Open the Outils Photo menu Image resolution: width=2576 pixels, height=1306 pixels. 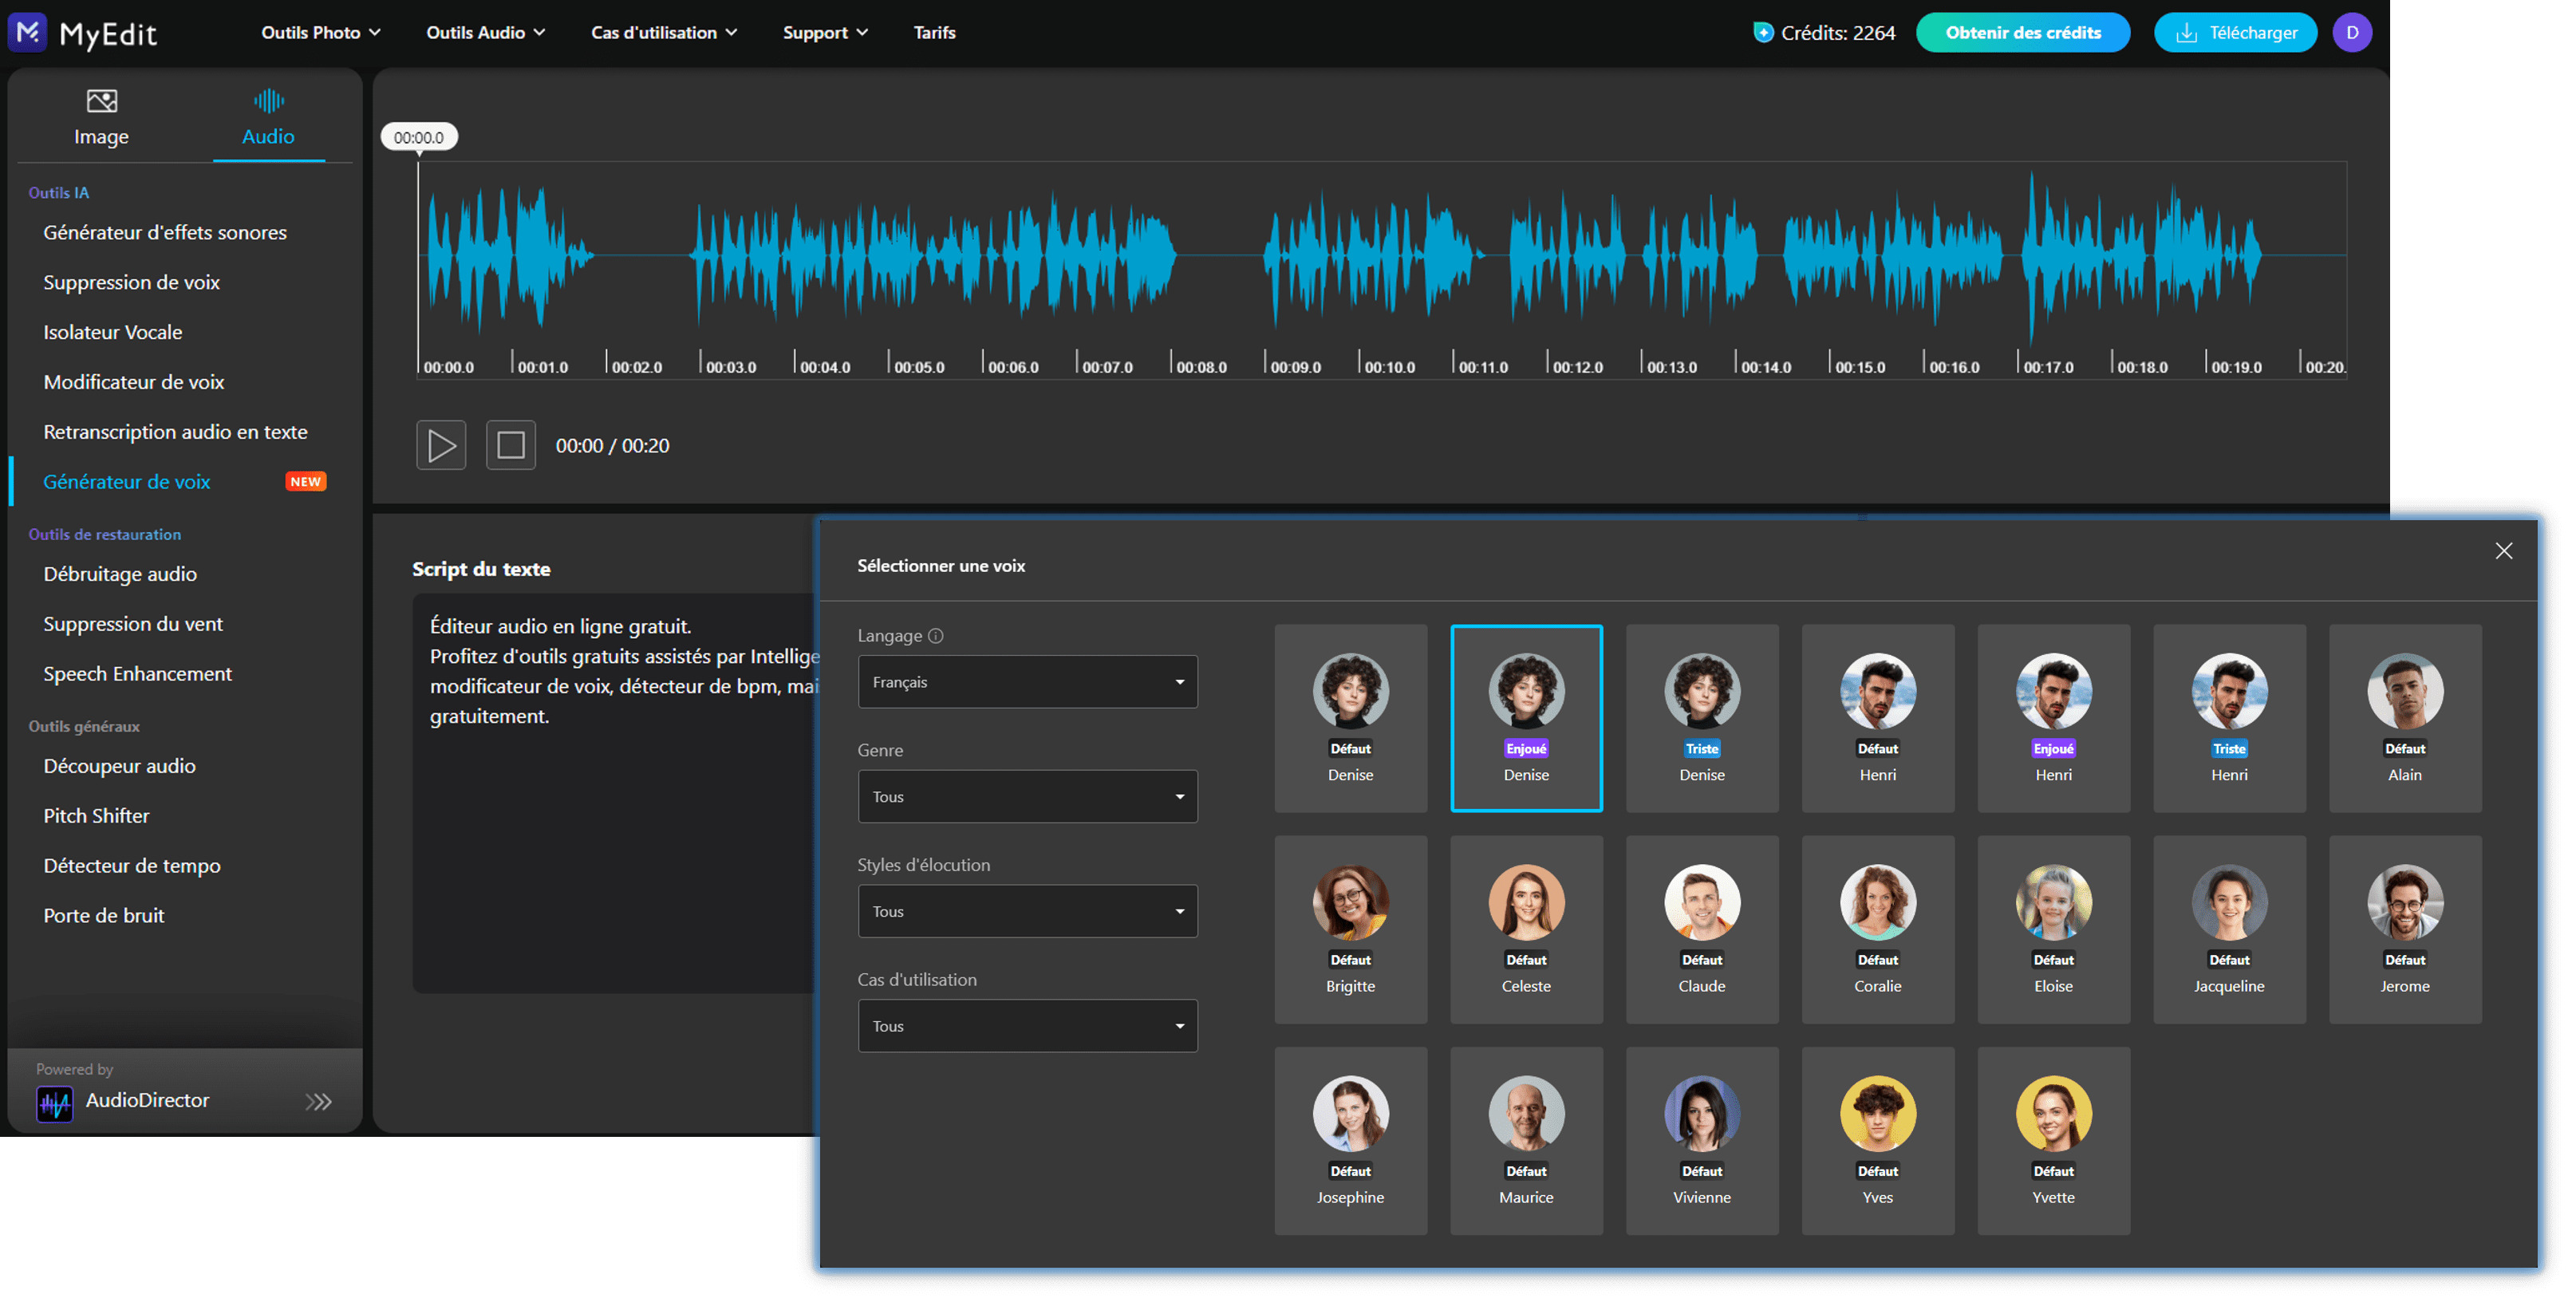pyautogui.click(x=318, y=32)
